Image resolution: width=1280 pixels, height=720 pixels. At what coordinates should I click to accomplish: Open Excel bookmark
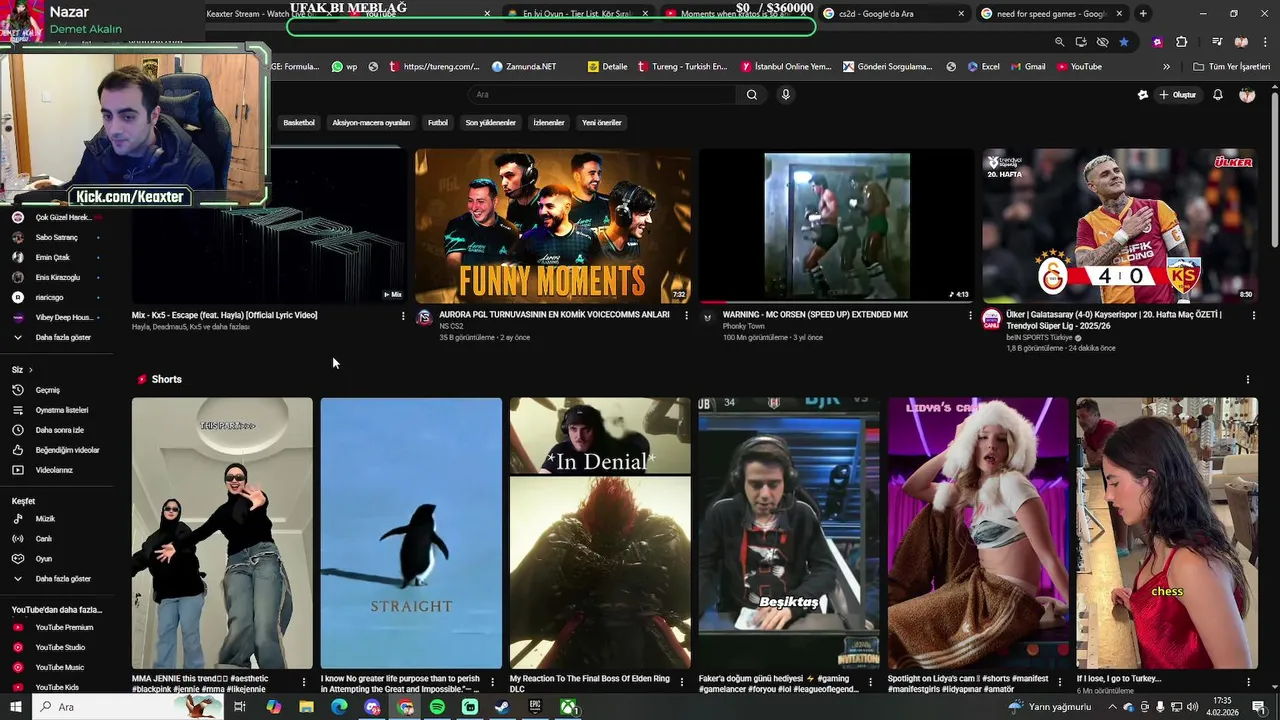coord(983,67)
